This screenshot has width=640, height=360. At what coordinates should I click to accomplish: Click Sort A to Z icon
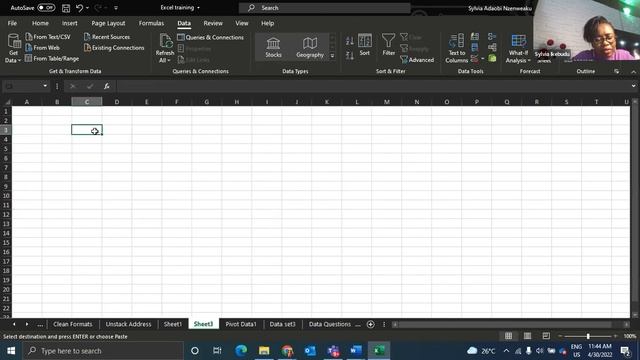point(350,40)
